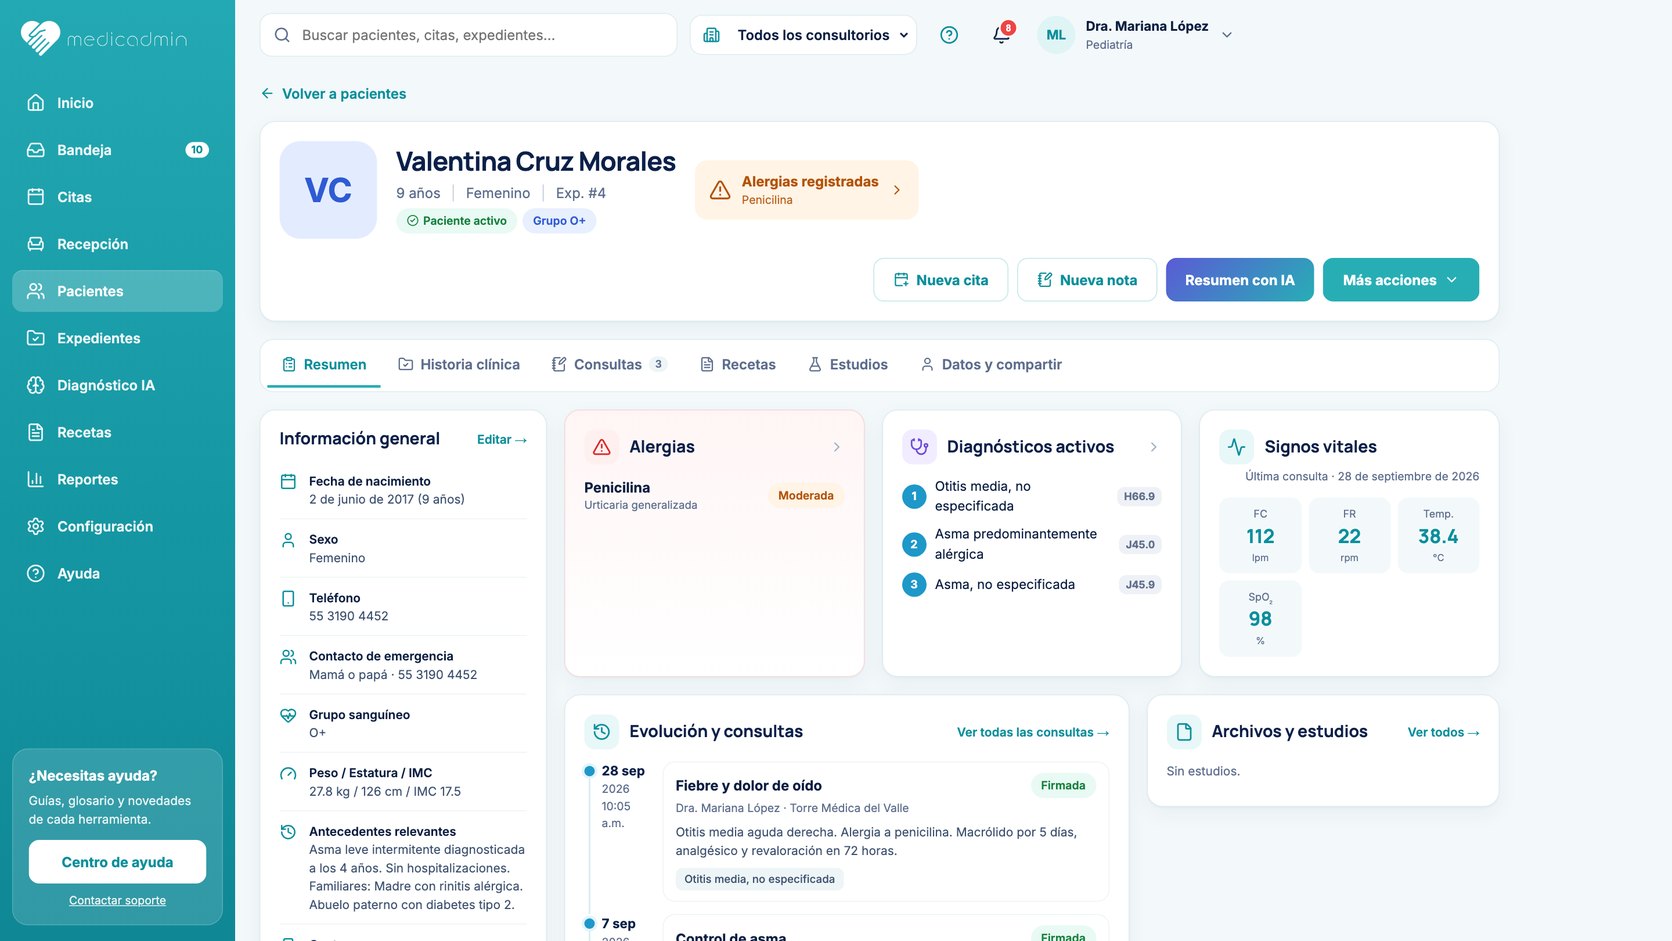Click the Ayuda question mark icon in sidebar
Screen dimensions: 1672x941
[36, 573]
